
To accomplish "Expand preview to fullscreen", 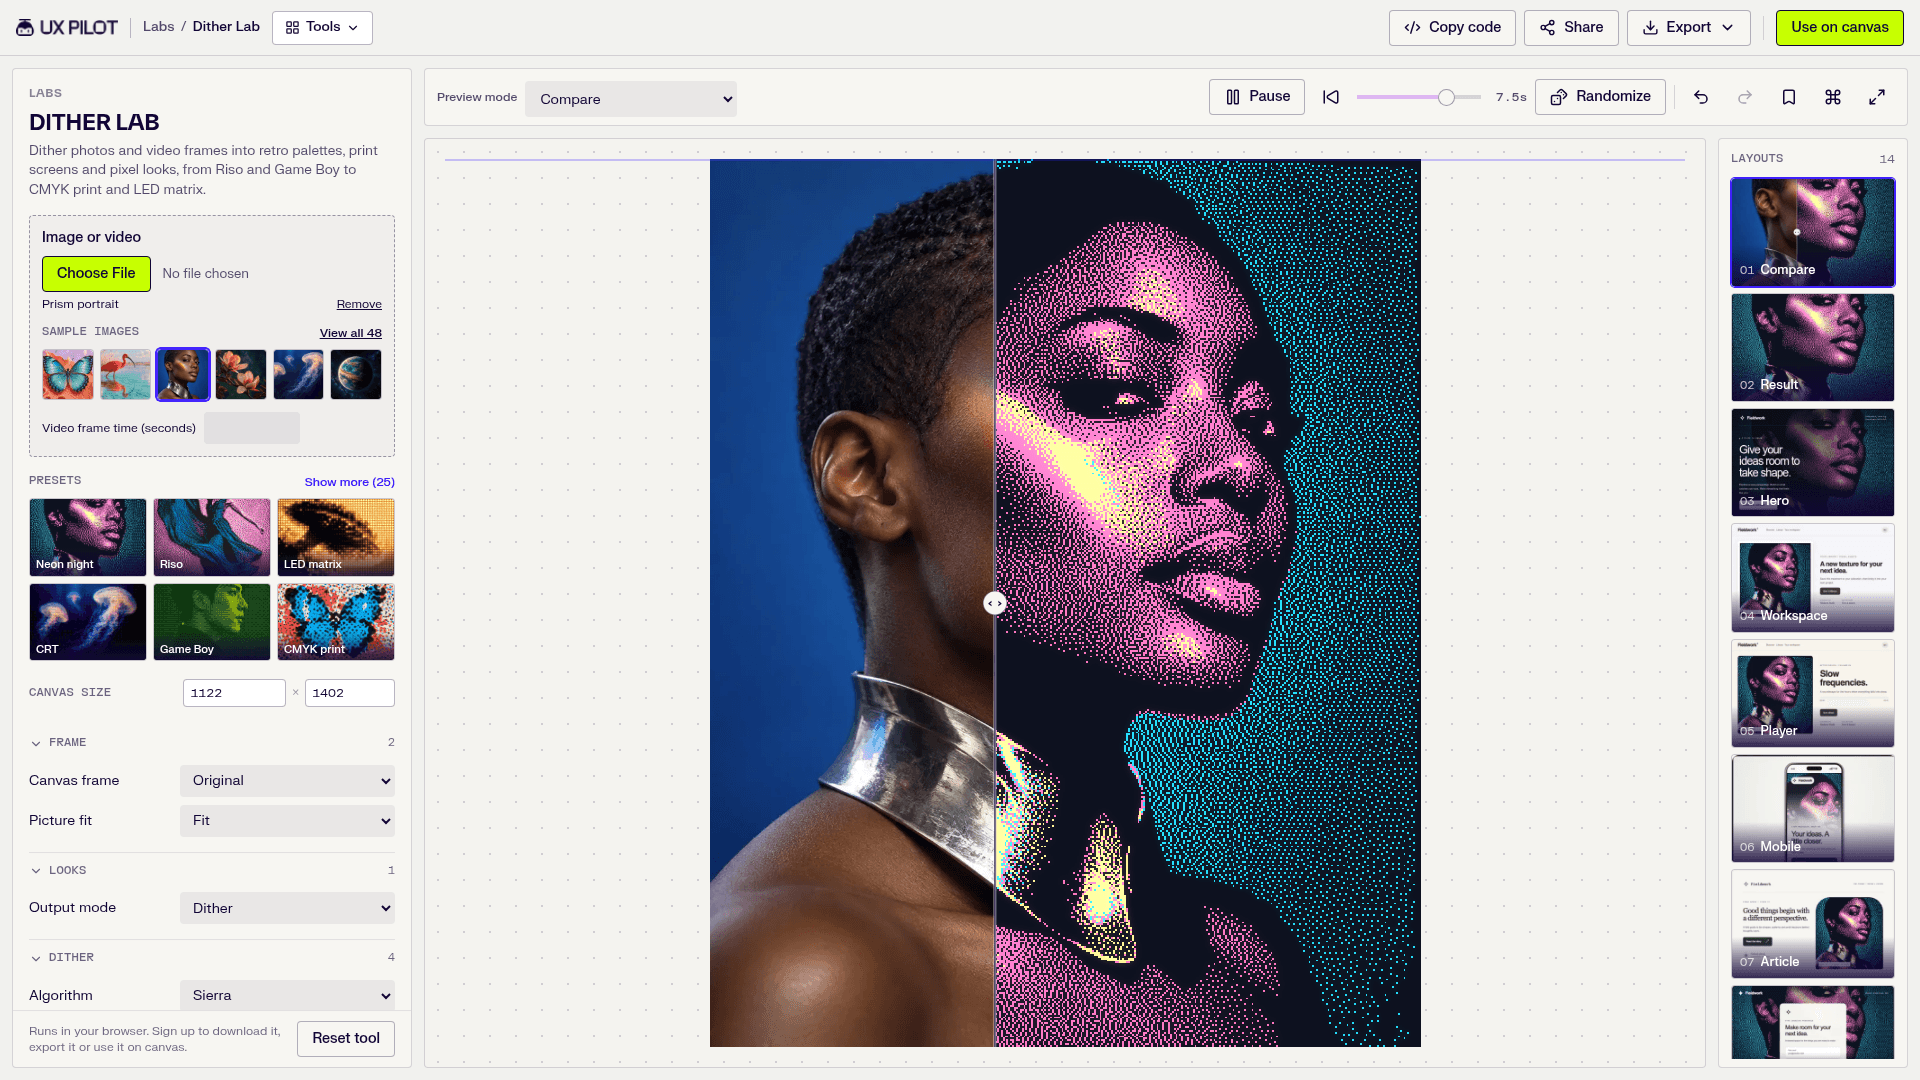I will pos(1877,97).
